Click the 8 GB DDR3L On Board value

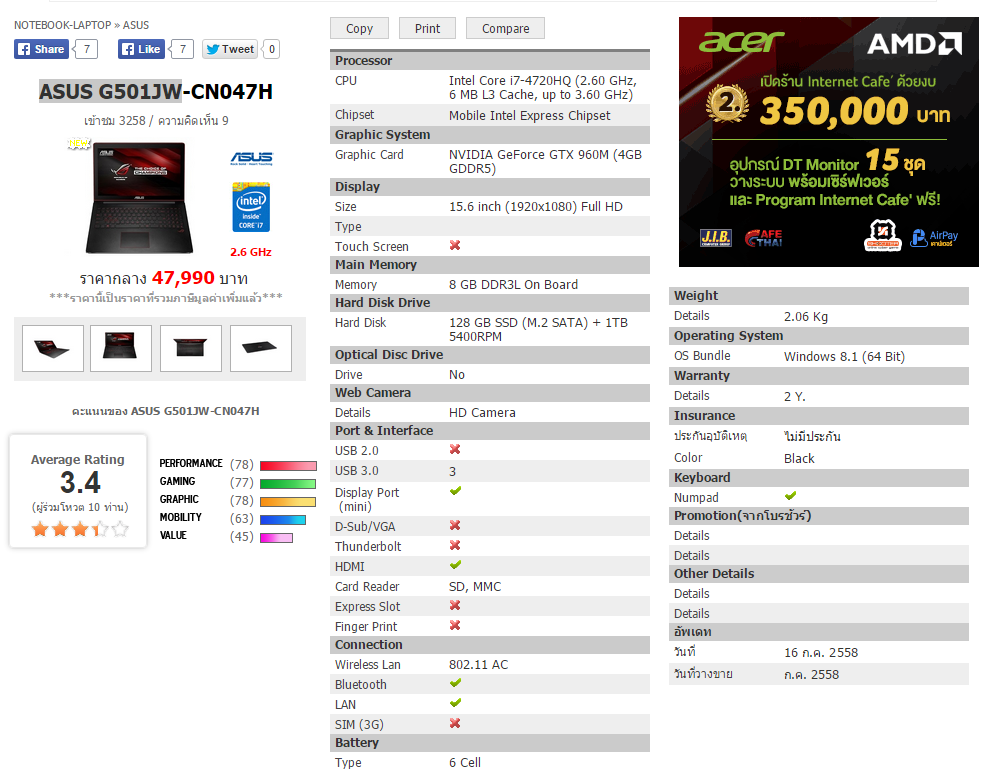(x=513, y=285)
